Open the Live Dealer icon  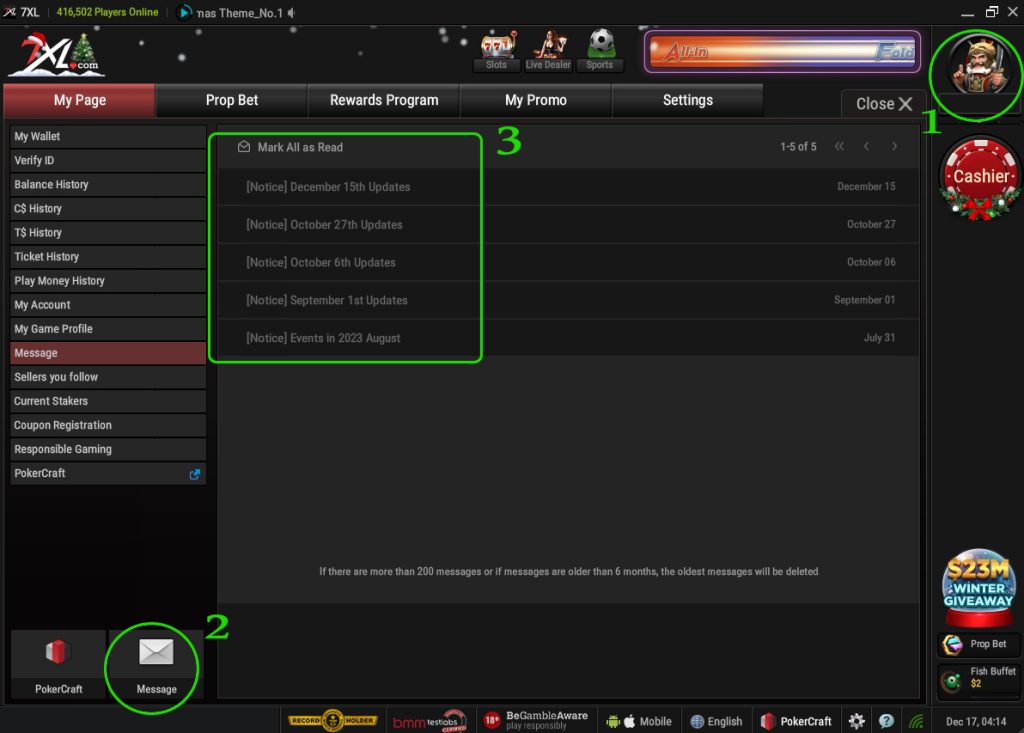(x=548, y=51)
